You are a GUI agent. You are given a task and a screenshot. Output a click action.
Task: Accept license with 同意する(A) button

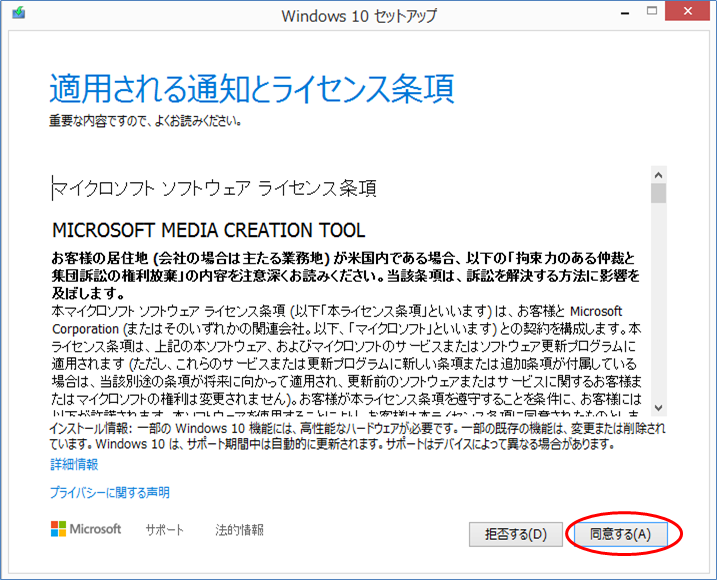point(621,534)
